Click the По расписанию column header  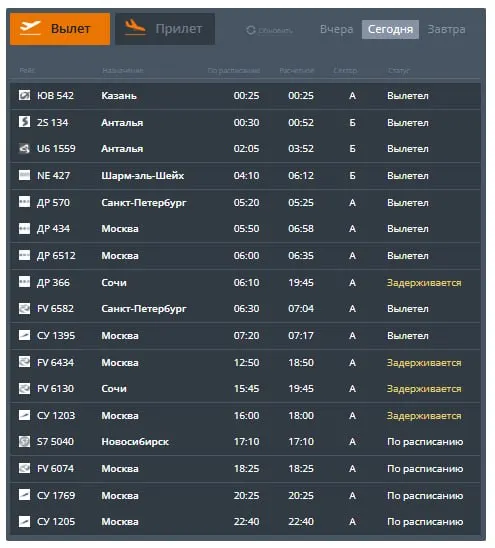(x=233, y=71)
